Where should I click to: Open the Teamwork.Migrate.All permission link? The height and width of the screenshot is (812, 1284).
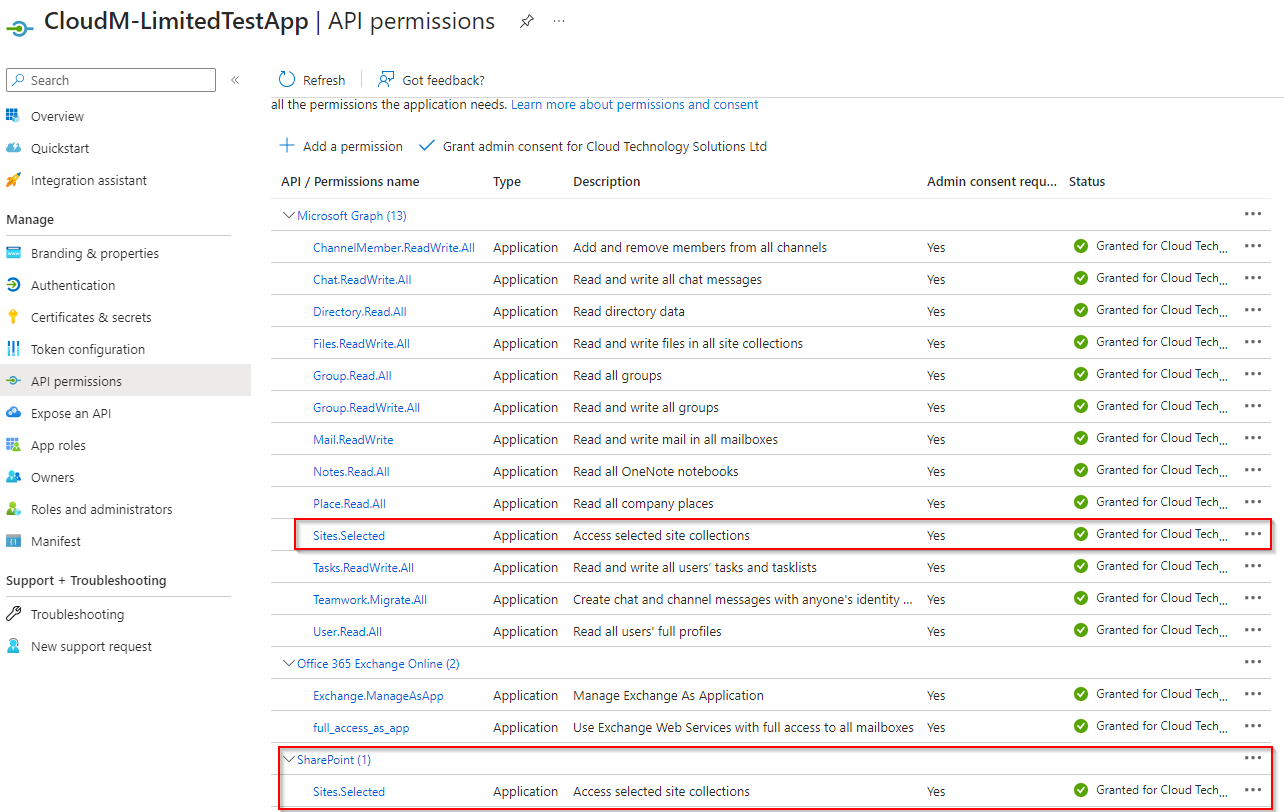click(370, 599)
